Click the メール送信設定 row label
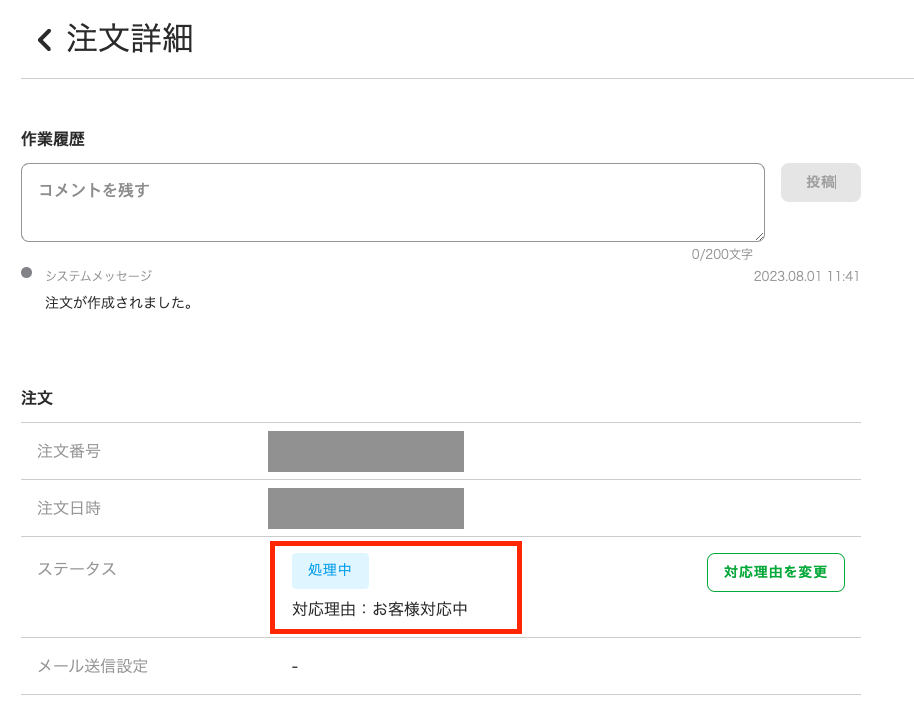 (x=92, y=666)
